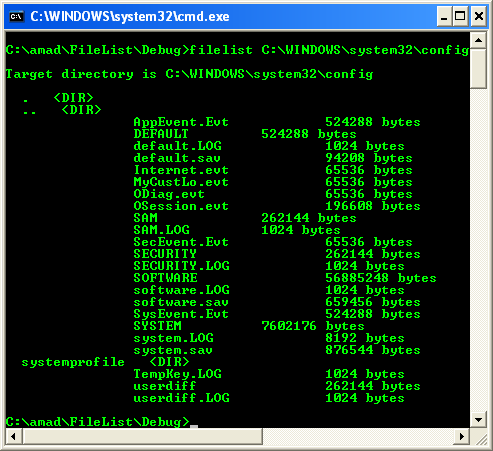Screen dimensions: 493x451
Task: Click the SECURITY file entry
Action: pos(165,254)
